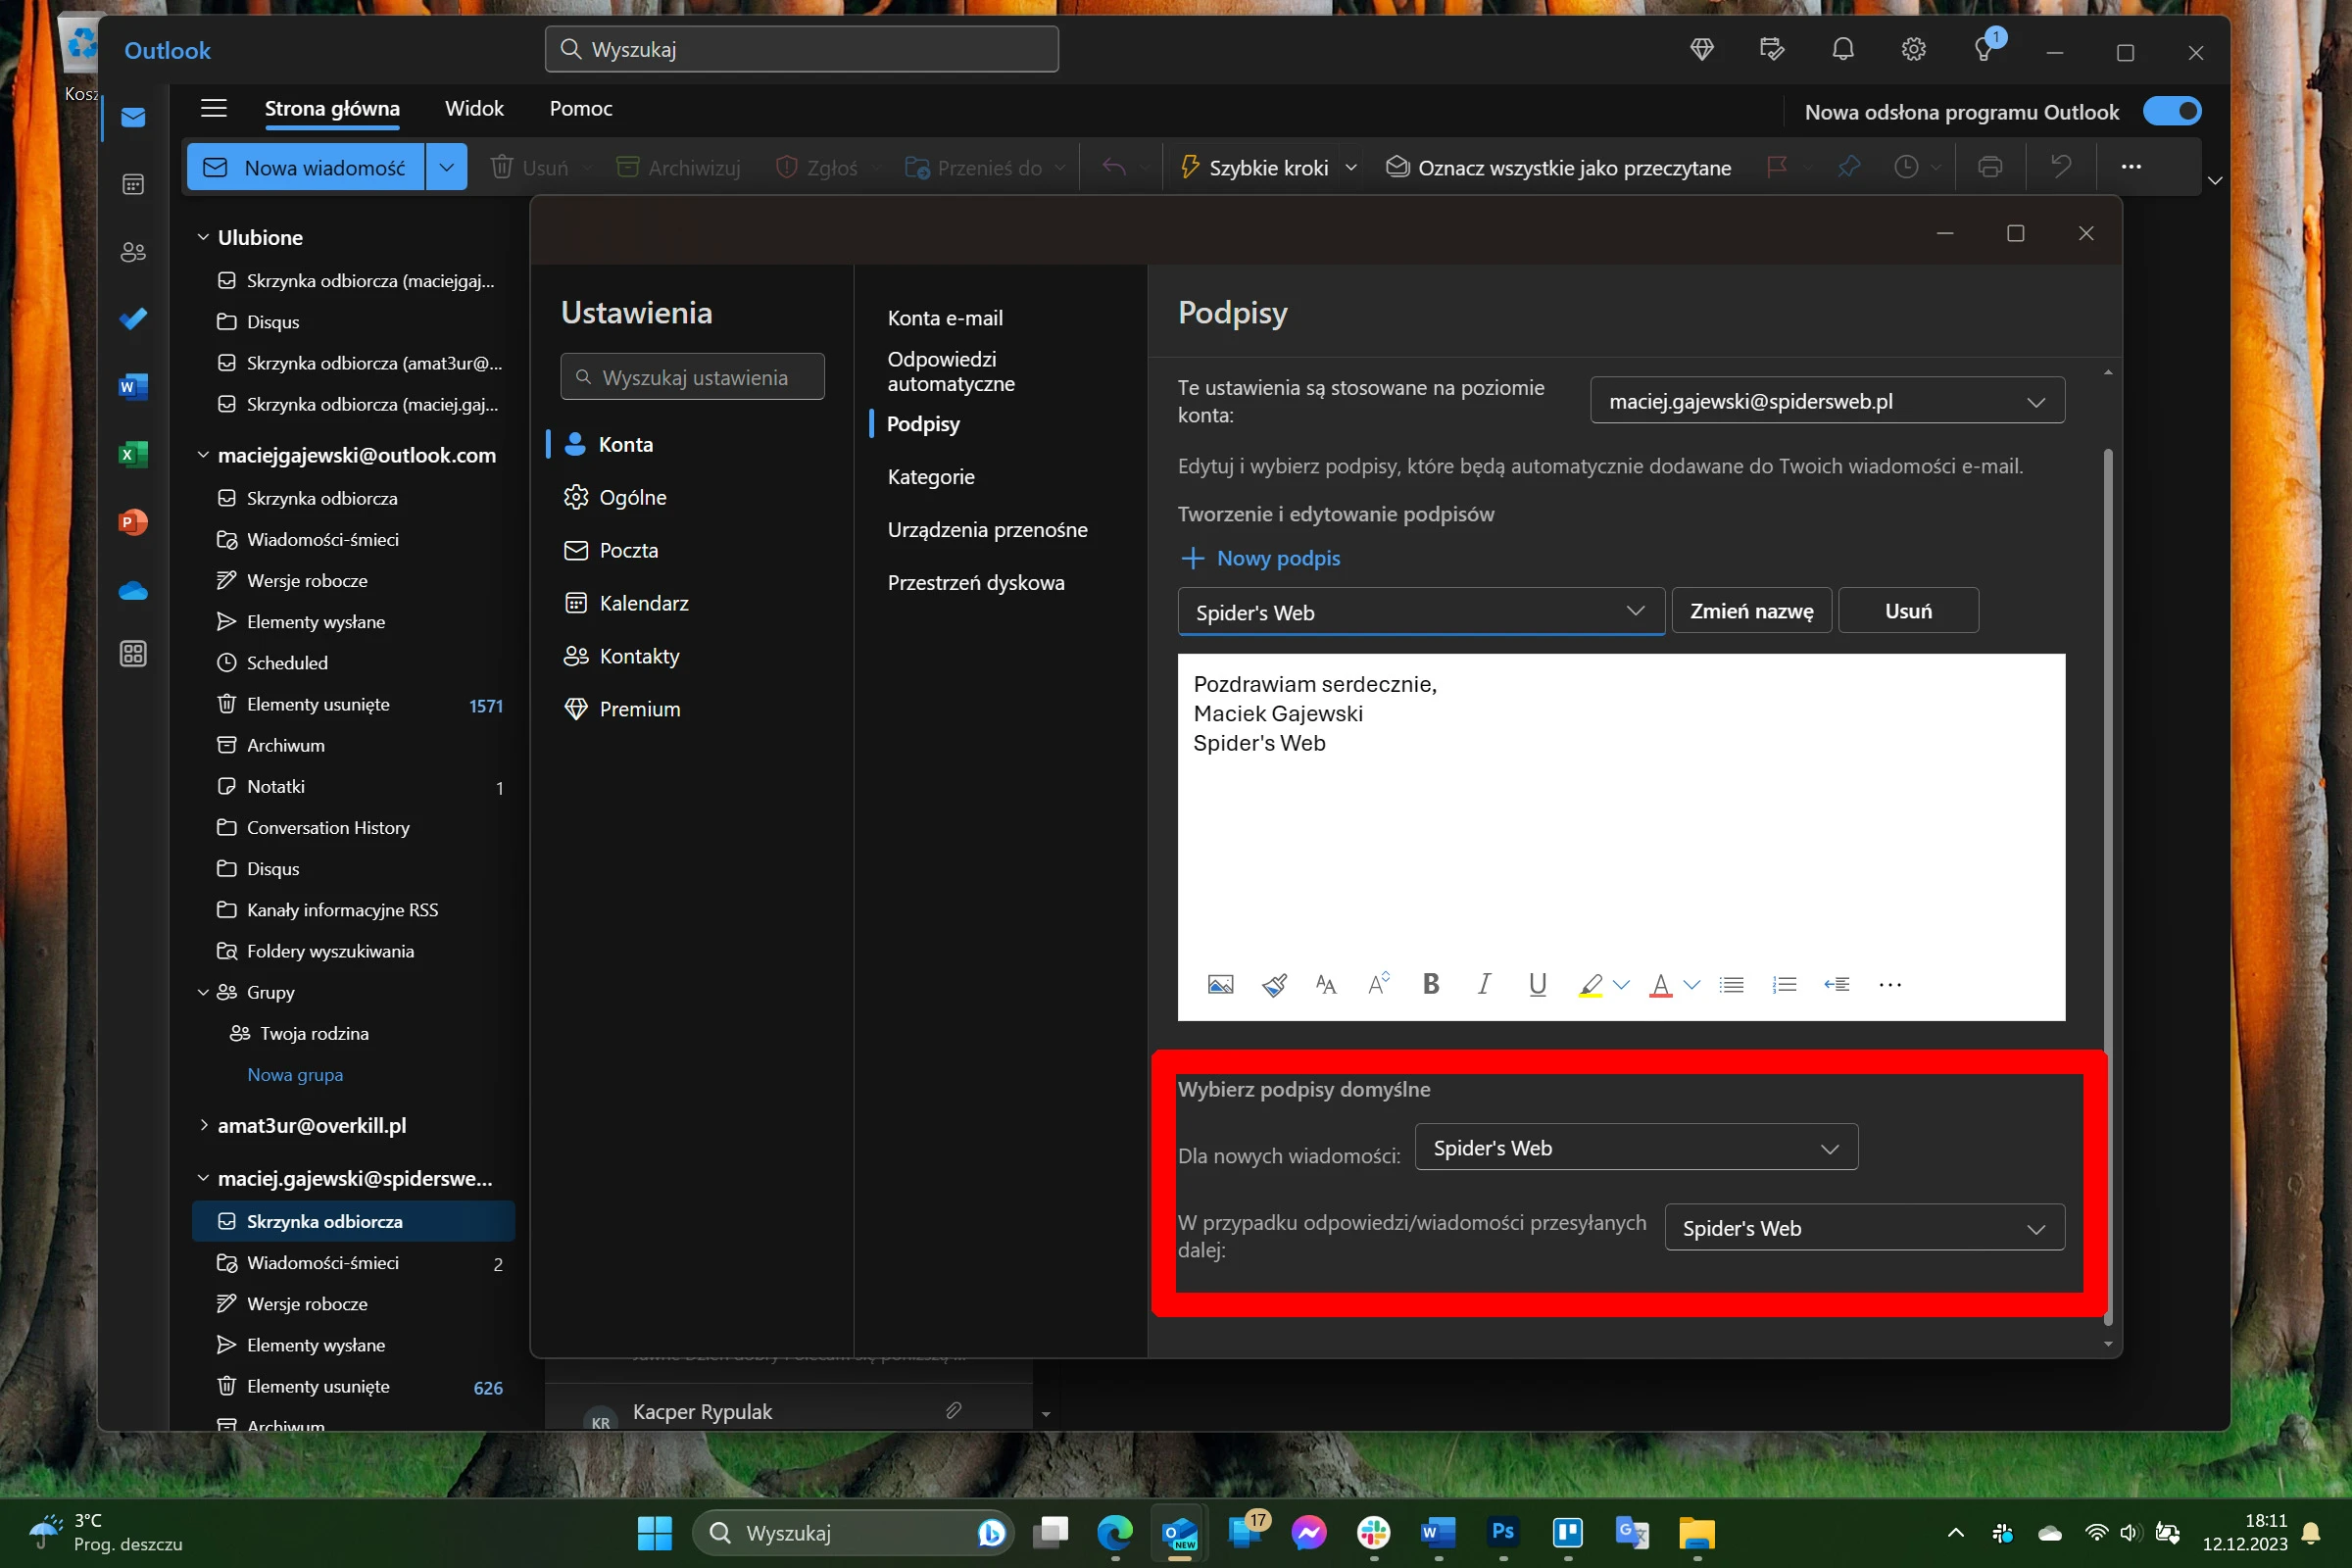Viewport: 2352px width, 1568px height.
Task: Open the More apps grid icon
Action: pyautogui.click(x=133, y=654)
